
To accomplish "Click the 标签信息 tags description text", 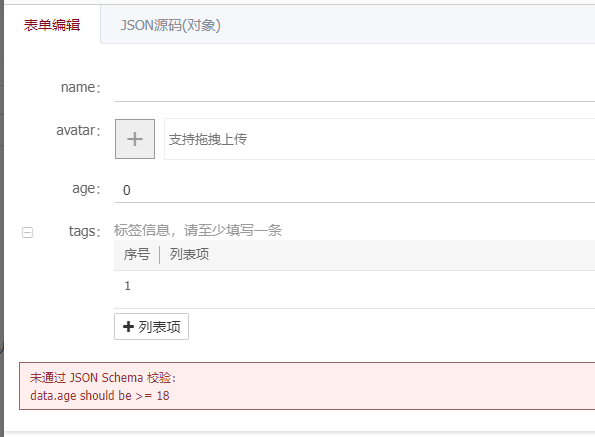I will tap(198, 230).
